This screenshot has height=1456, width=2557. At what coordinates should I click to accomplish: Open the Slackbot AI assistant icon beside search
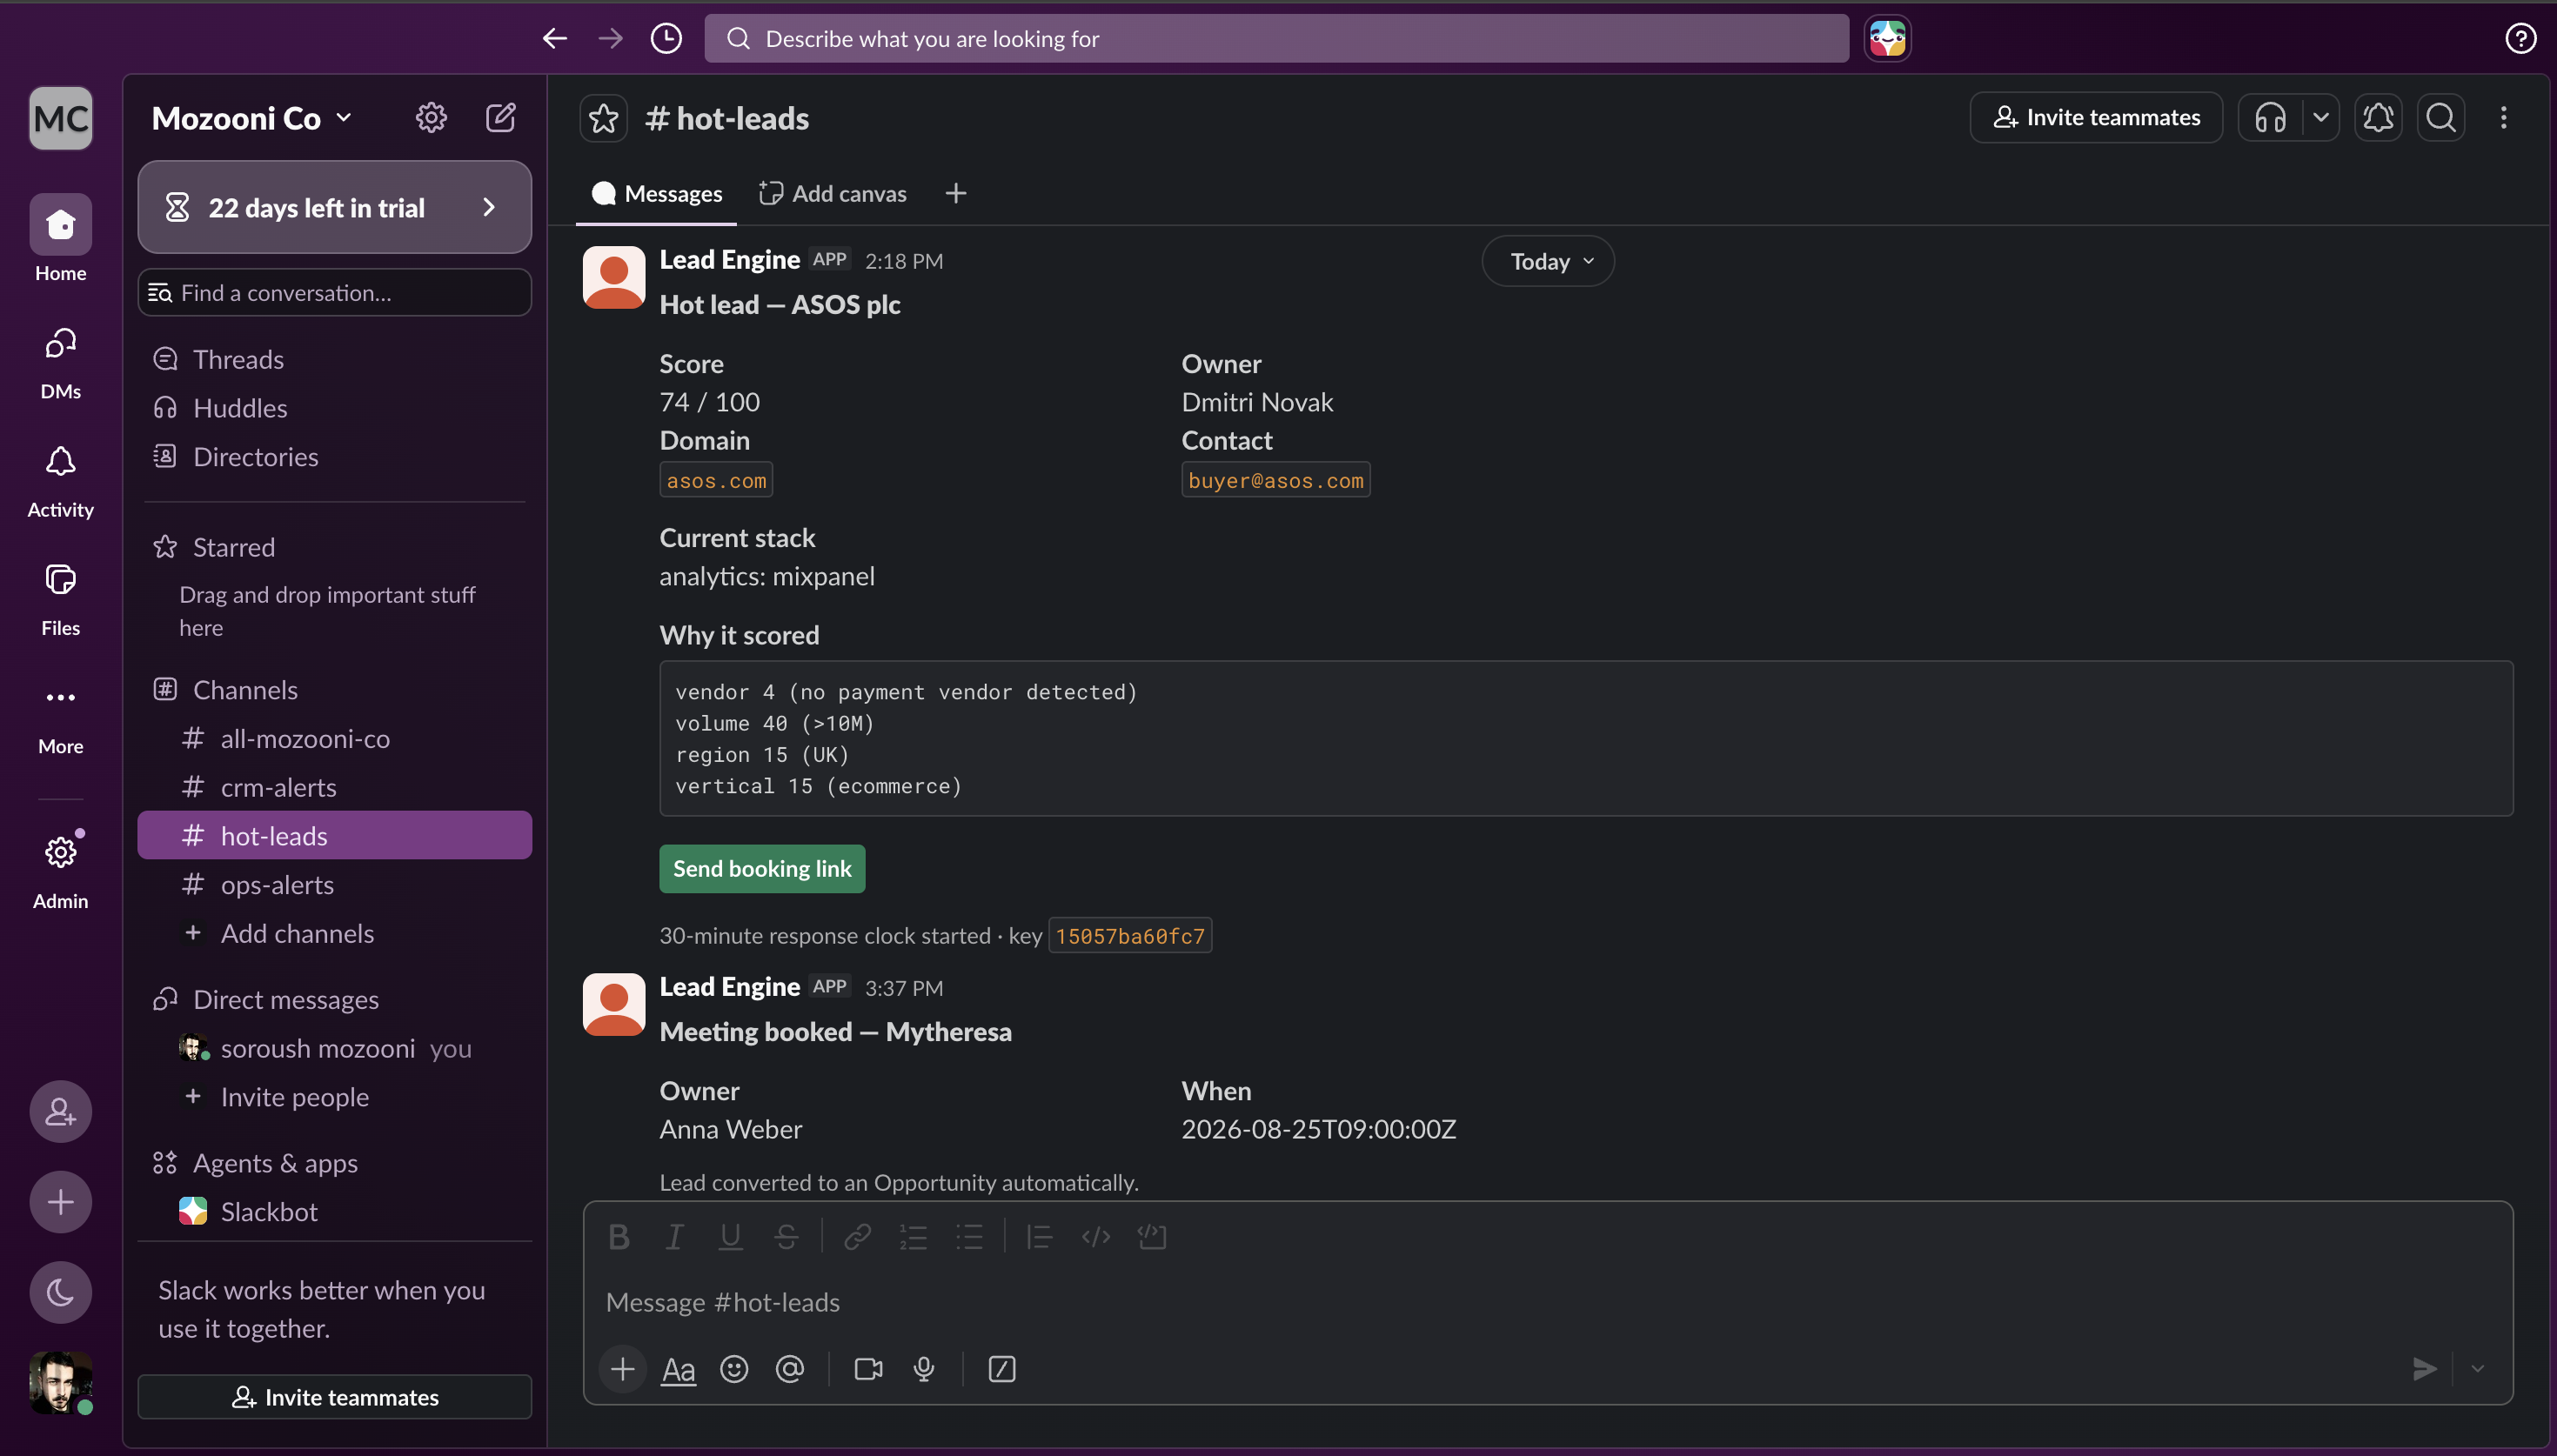point(1887,39)
